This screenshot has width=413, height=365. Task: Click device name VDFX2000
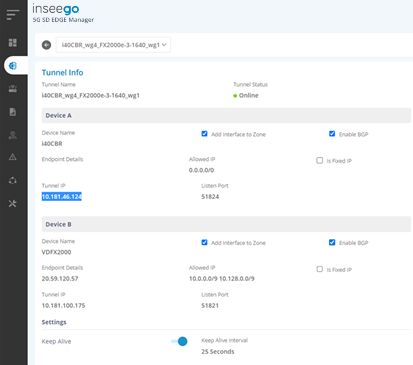tap(56, 252)
